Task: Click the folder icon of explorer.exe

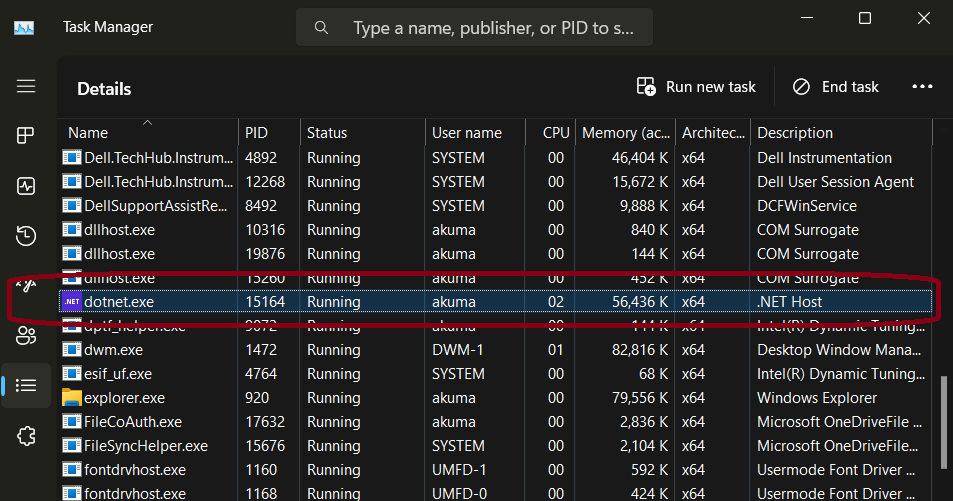Action: [x=72, y=398]
